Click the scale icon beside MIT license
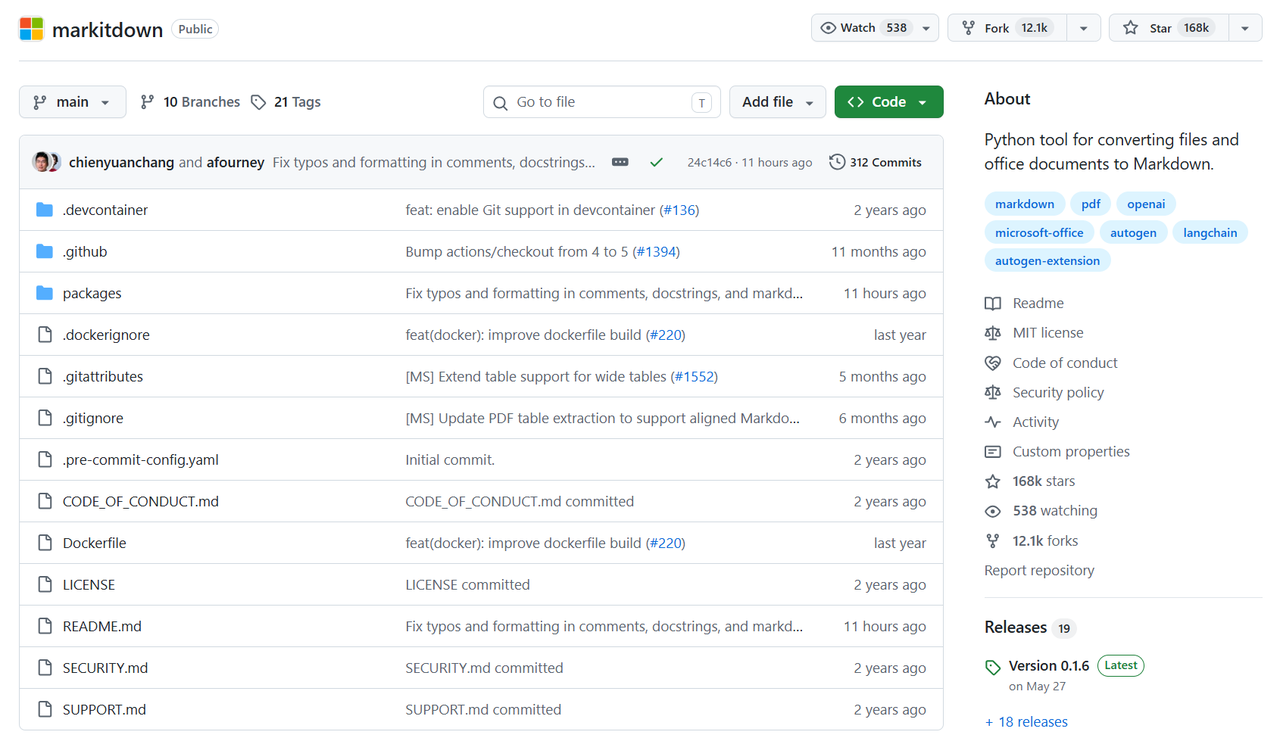This screenshot has height=738, width=1280. tap(993, 333)
